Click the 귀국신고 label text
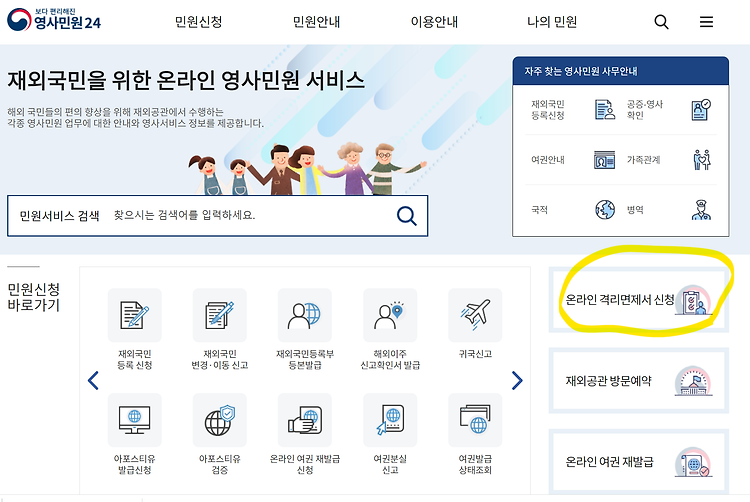The width and height of the screenshot is (750, 502). [475, 354]
